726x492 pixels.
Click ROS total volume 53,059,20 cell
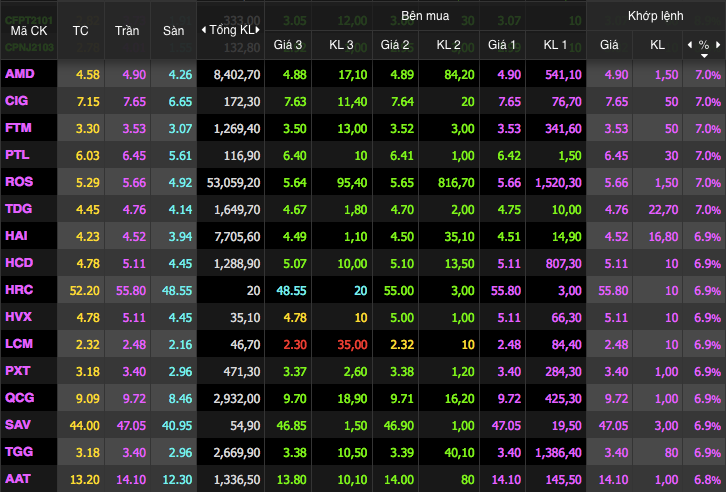[x=230, y=182]
